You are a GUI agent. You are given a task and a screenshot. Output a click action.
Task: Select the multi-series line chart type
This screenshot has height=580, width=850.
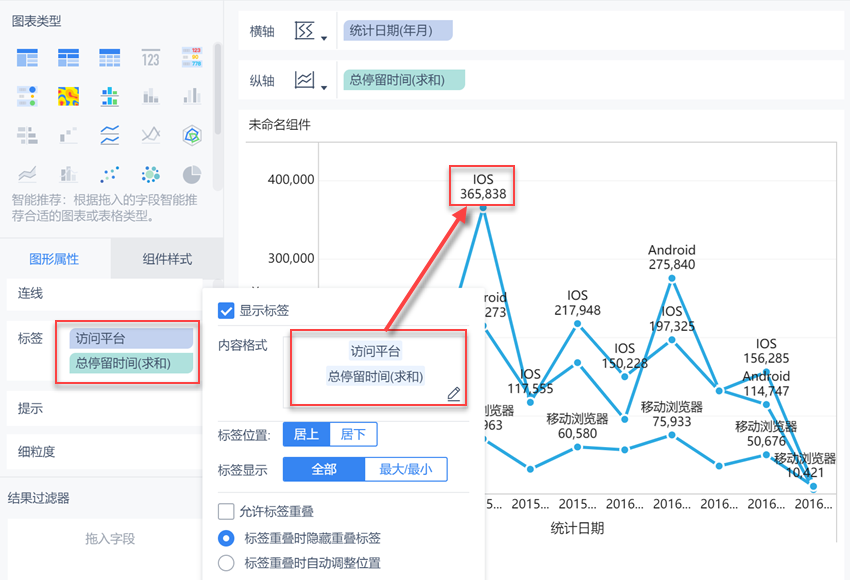point(151,134)
